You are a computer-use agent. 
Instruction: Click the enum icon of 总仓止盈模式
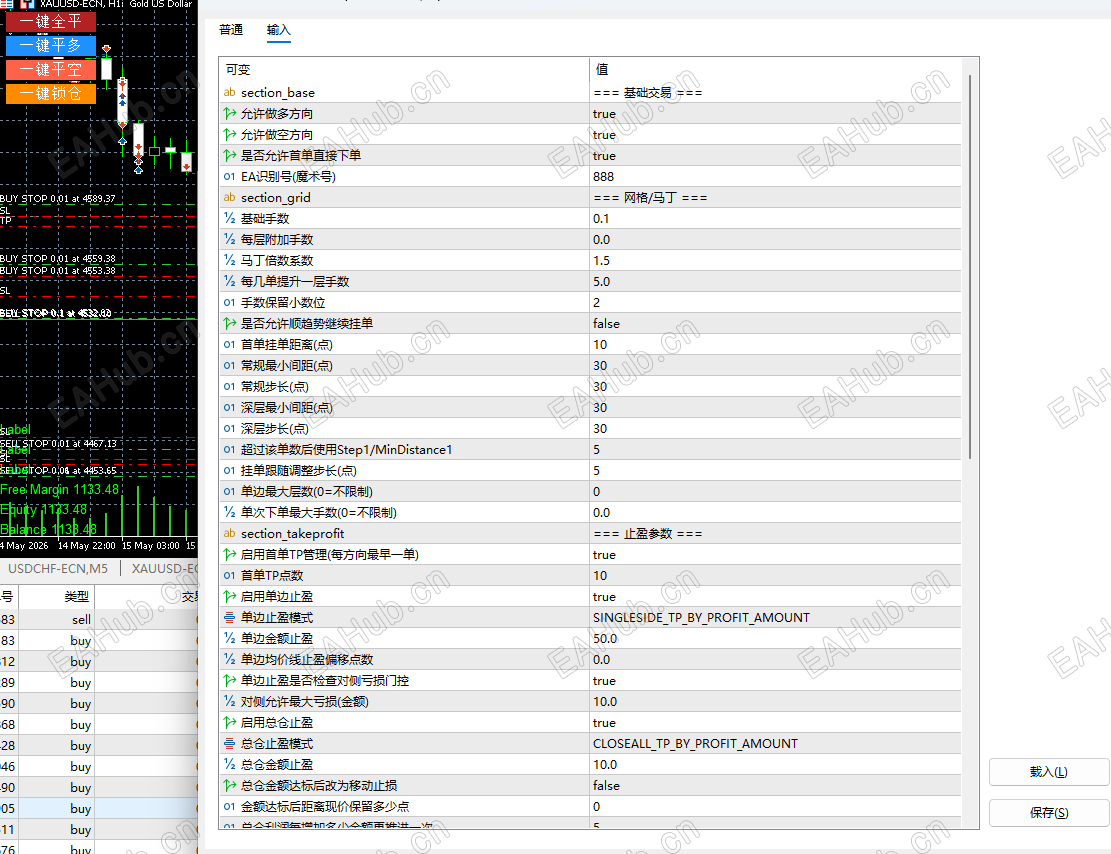[230, 743]
